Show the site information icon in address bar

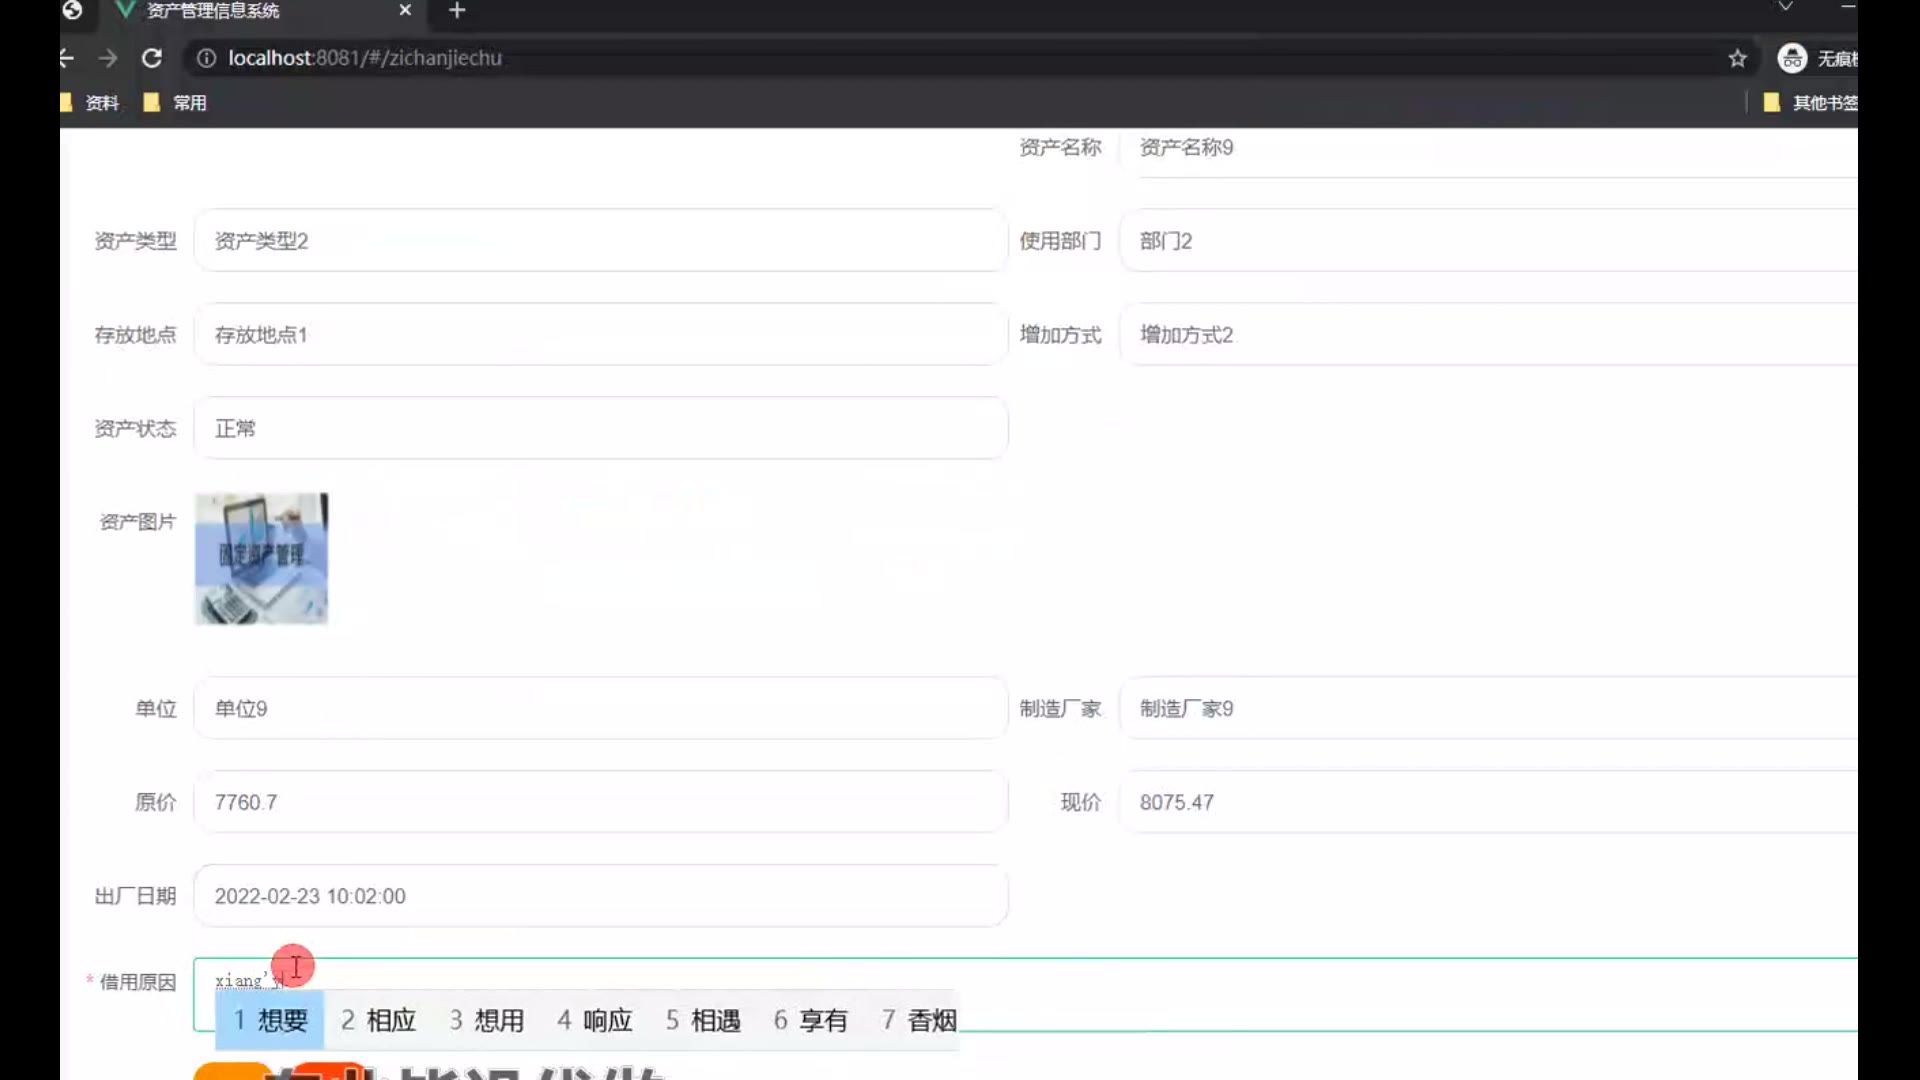[x=206, y=58]
